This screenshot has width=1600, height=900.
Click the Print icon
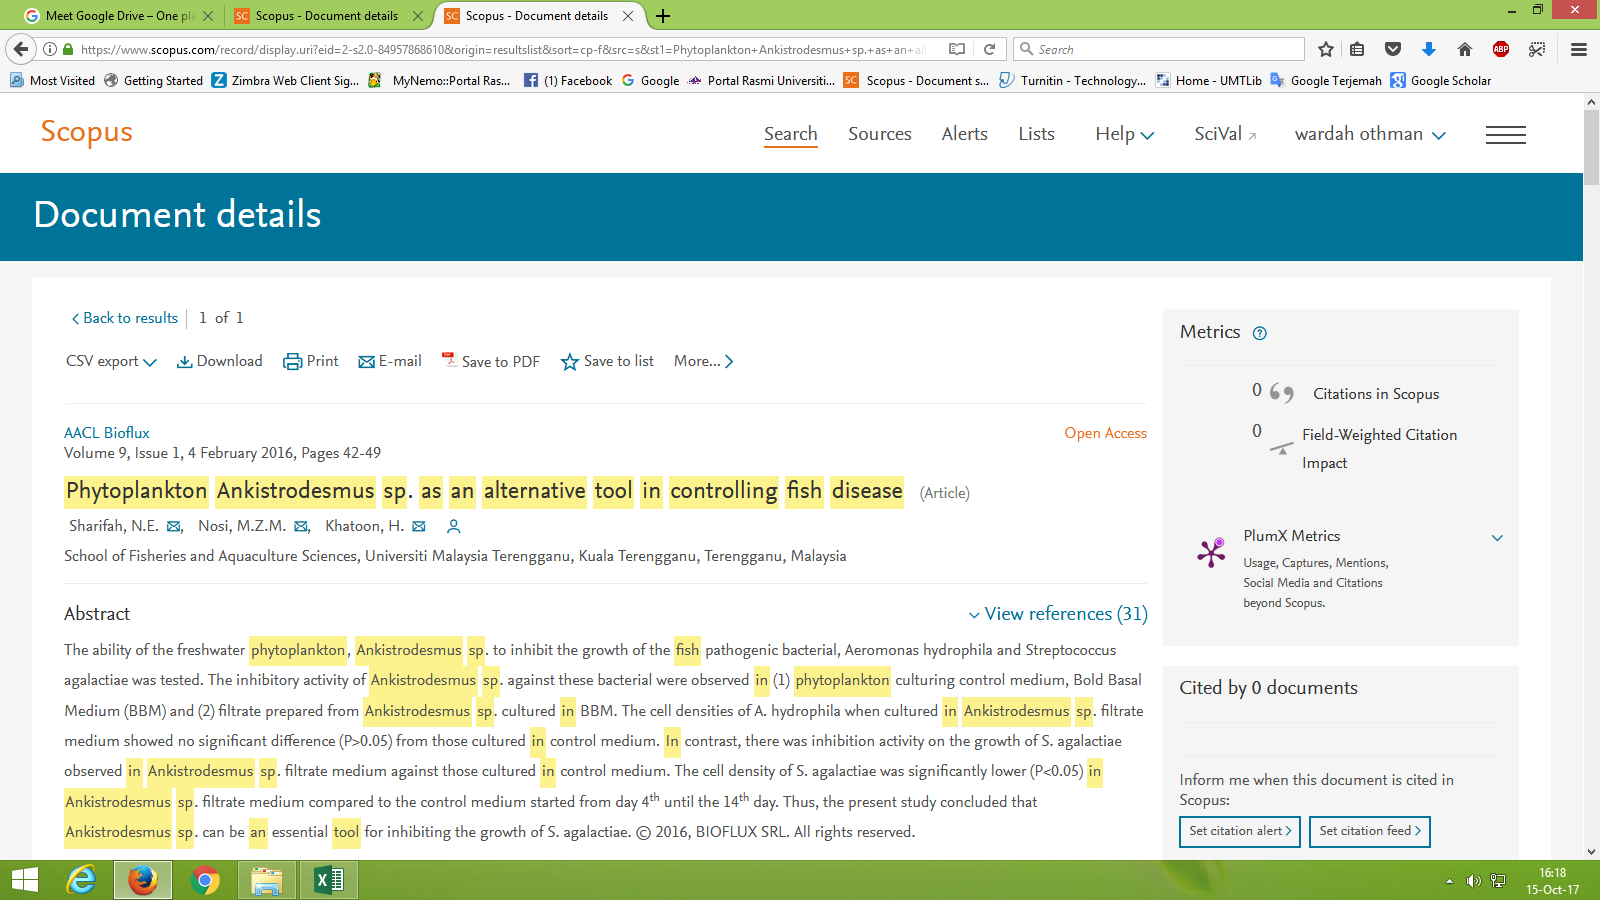coord(292,362)
